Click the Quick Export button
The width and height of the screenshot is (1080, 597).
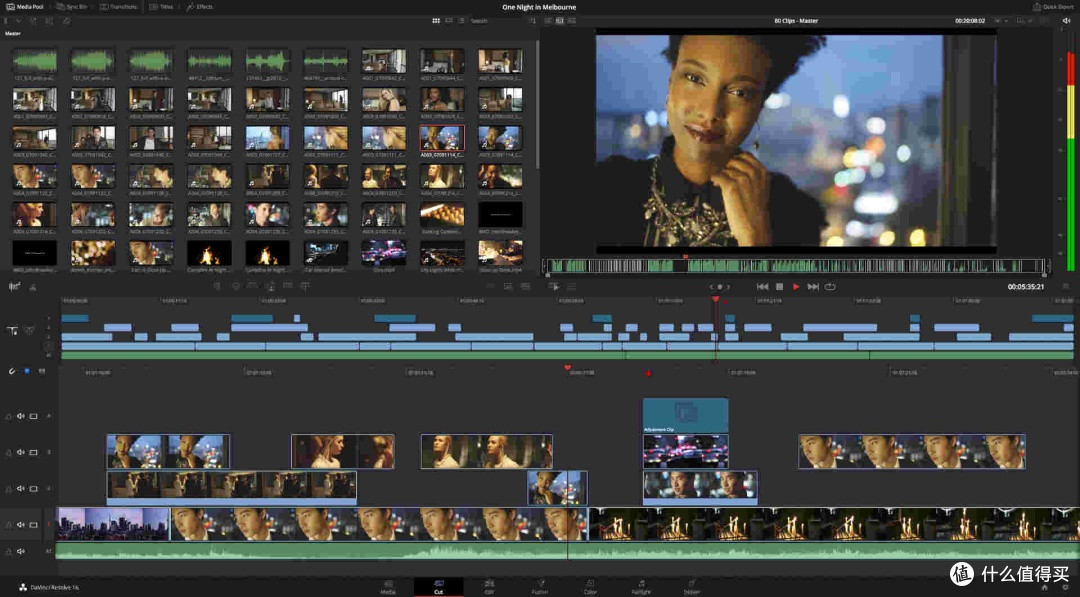point(1052,7)
